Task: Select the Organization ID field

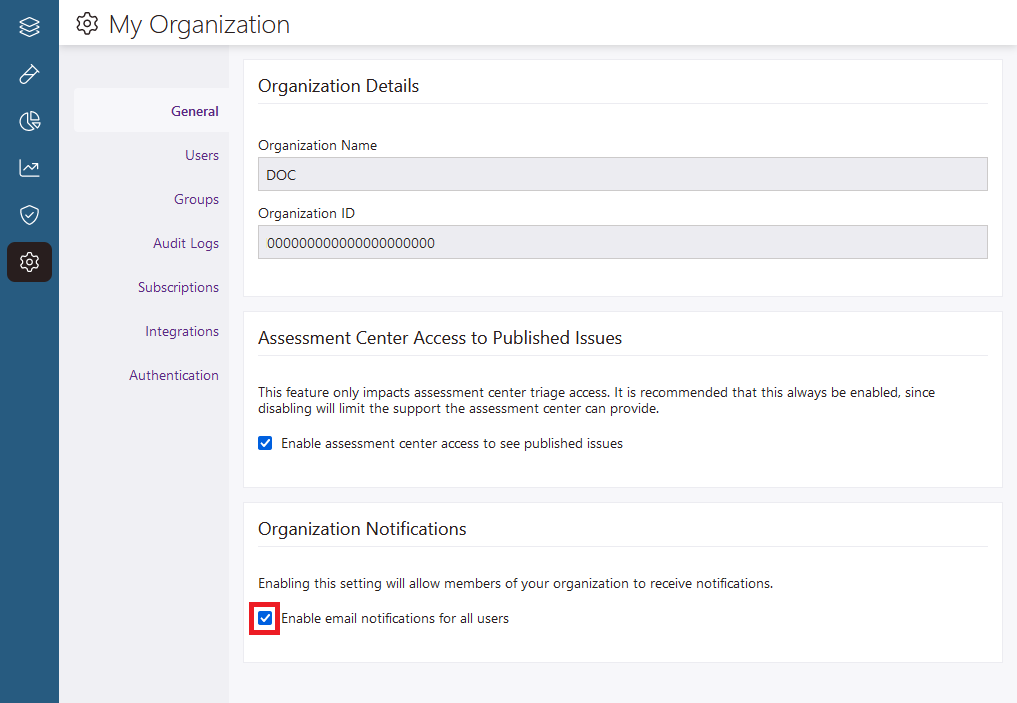Action: (622, 242)
